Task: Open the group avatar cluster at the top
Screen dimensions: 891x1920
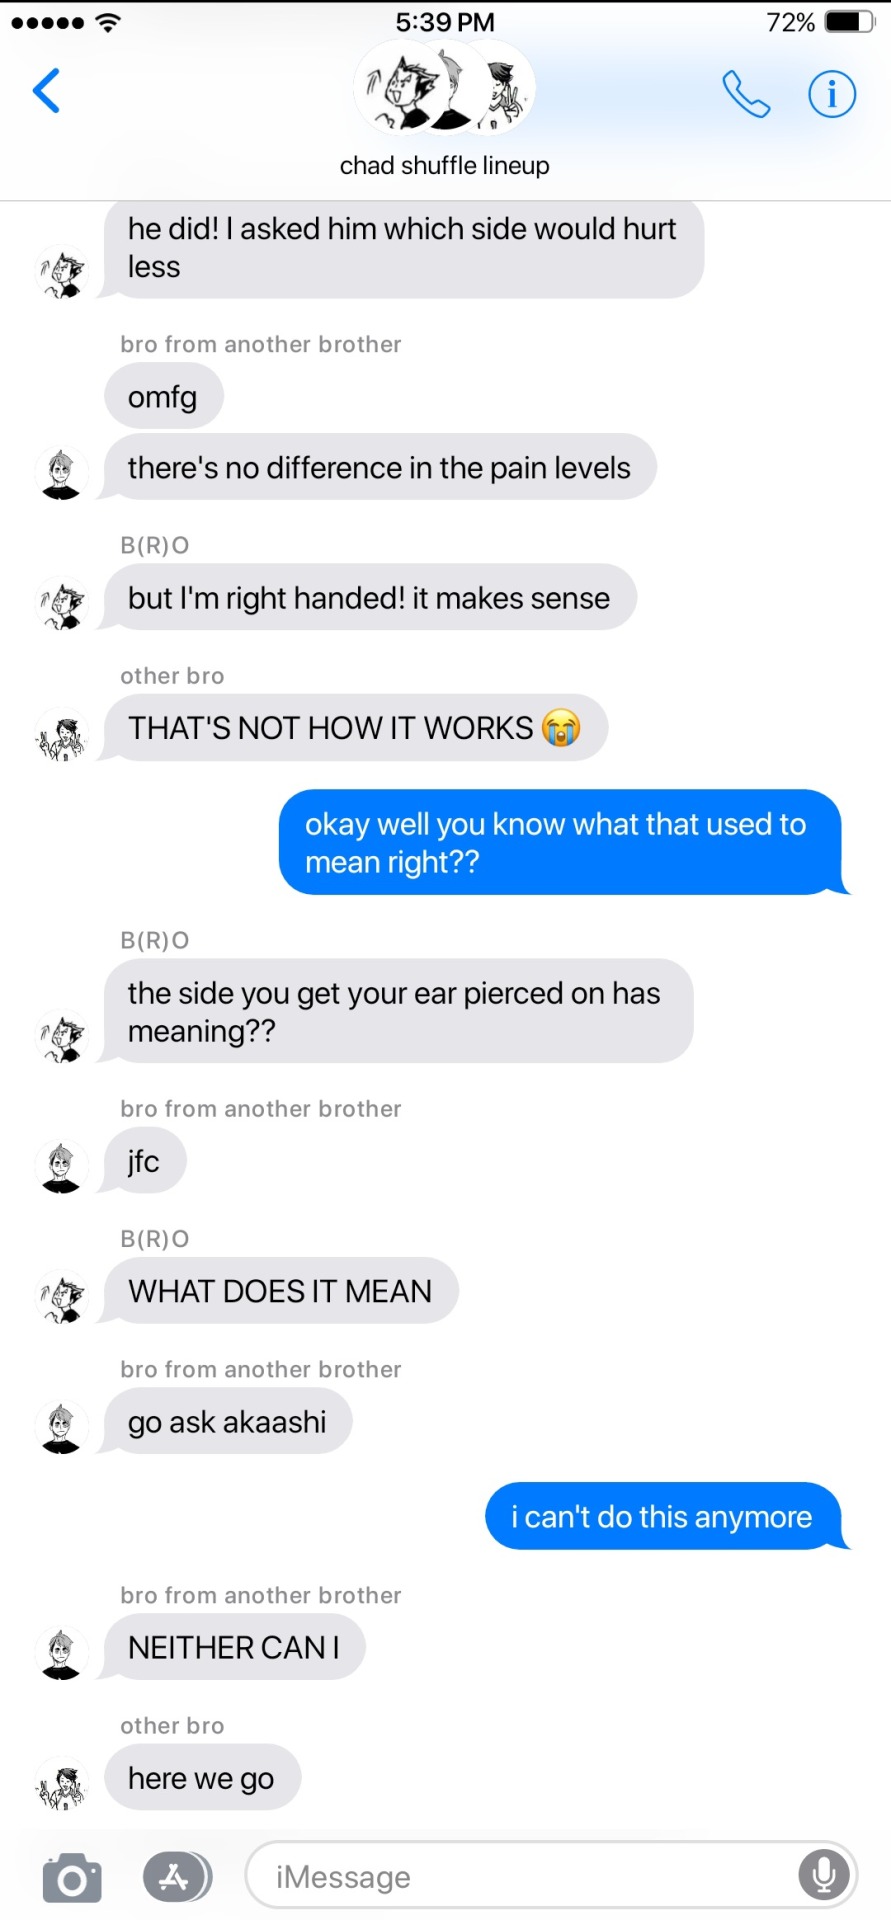Action: pyautogui.click(x=445, y=88)
